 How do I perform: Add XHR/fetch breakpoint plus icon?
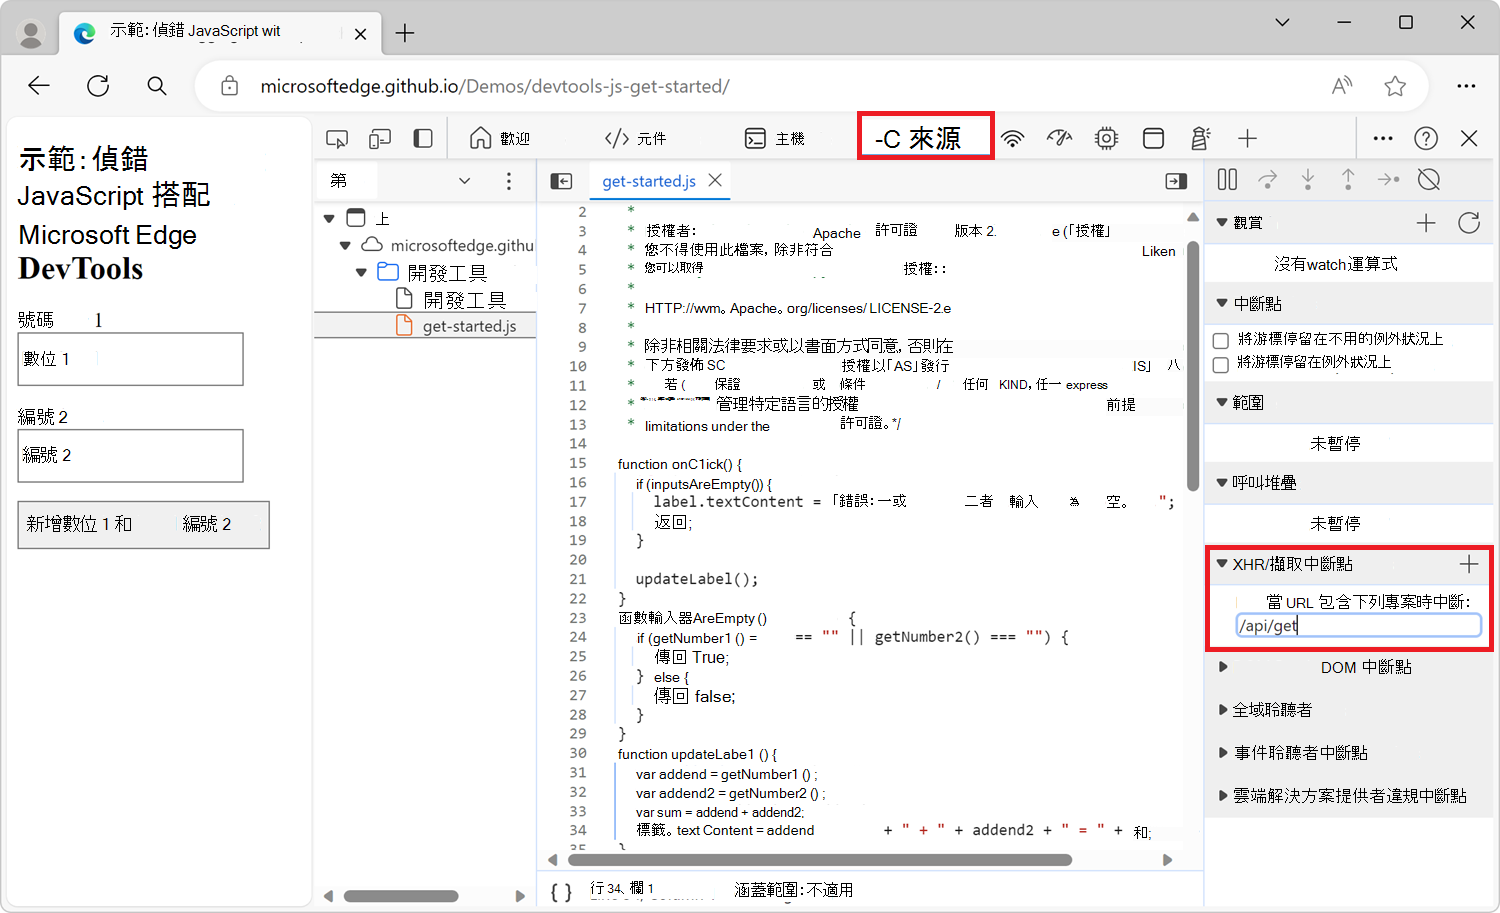coord(1469,564)
